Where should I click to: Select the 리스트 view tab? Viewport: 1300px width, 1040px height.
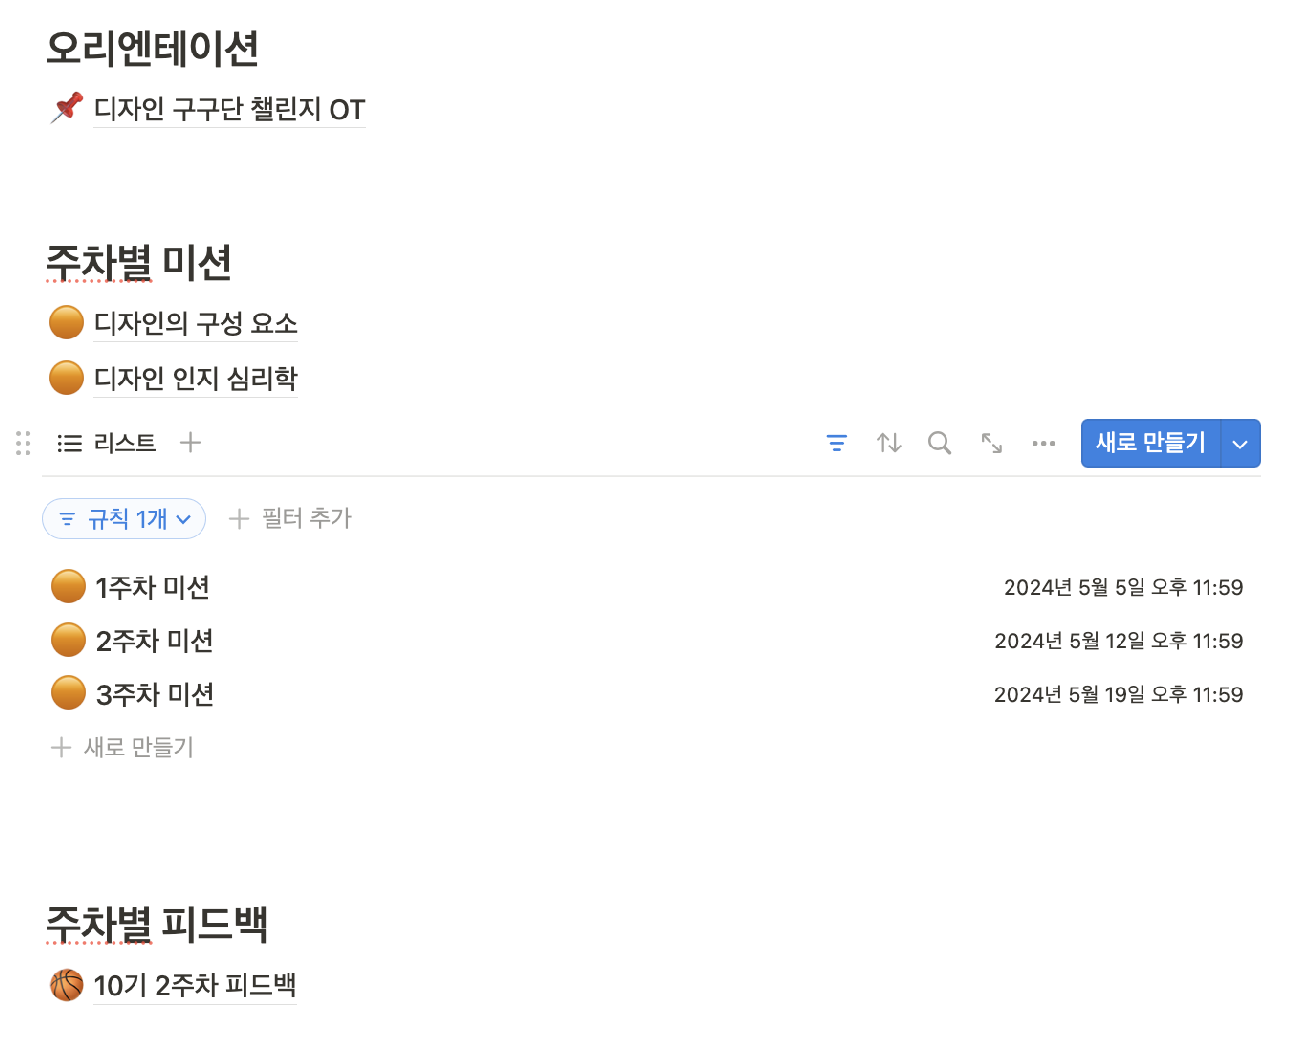pos(108,443)
